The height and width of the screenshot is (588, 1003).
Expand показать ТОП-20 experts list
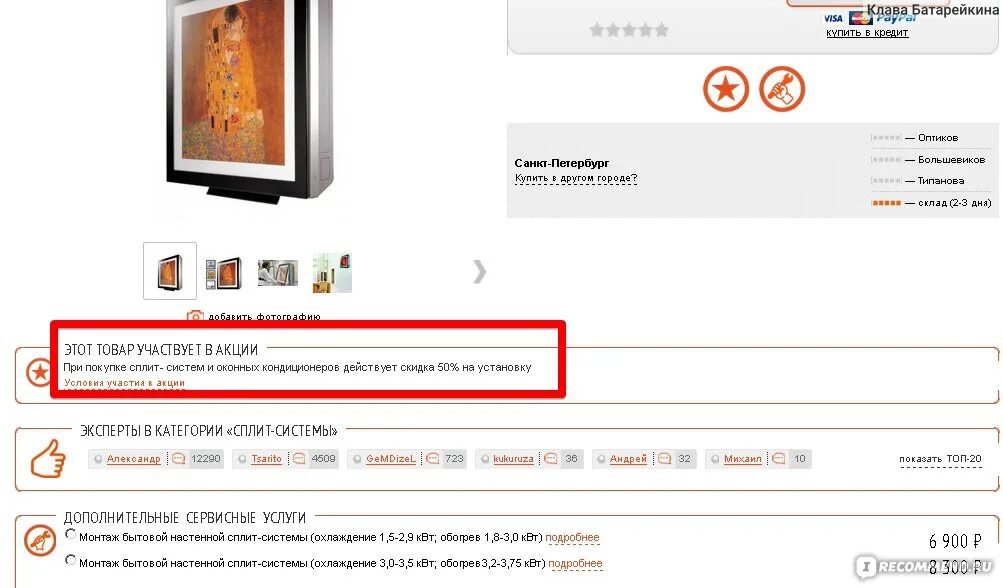(x=940, y=459)
